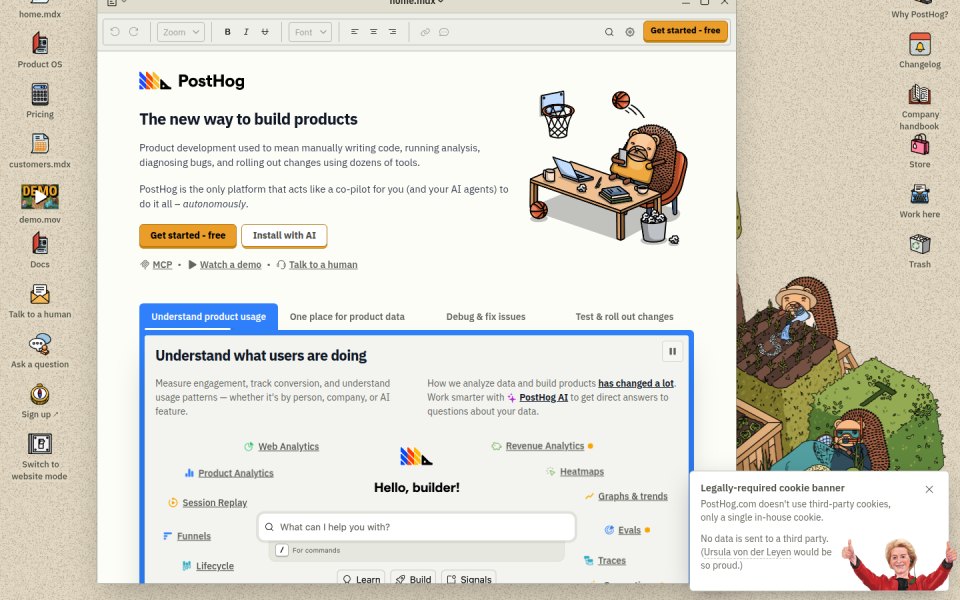Open the comment bubble toolbar icon
This screenshot has width=960, height=600.
444,32
